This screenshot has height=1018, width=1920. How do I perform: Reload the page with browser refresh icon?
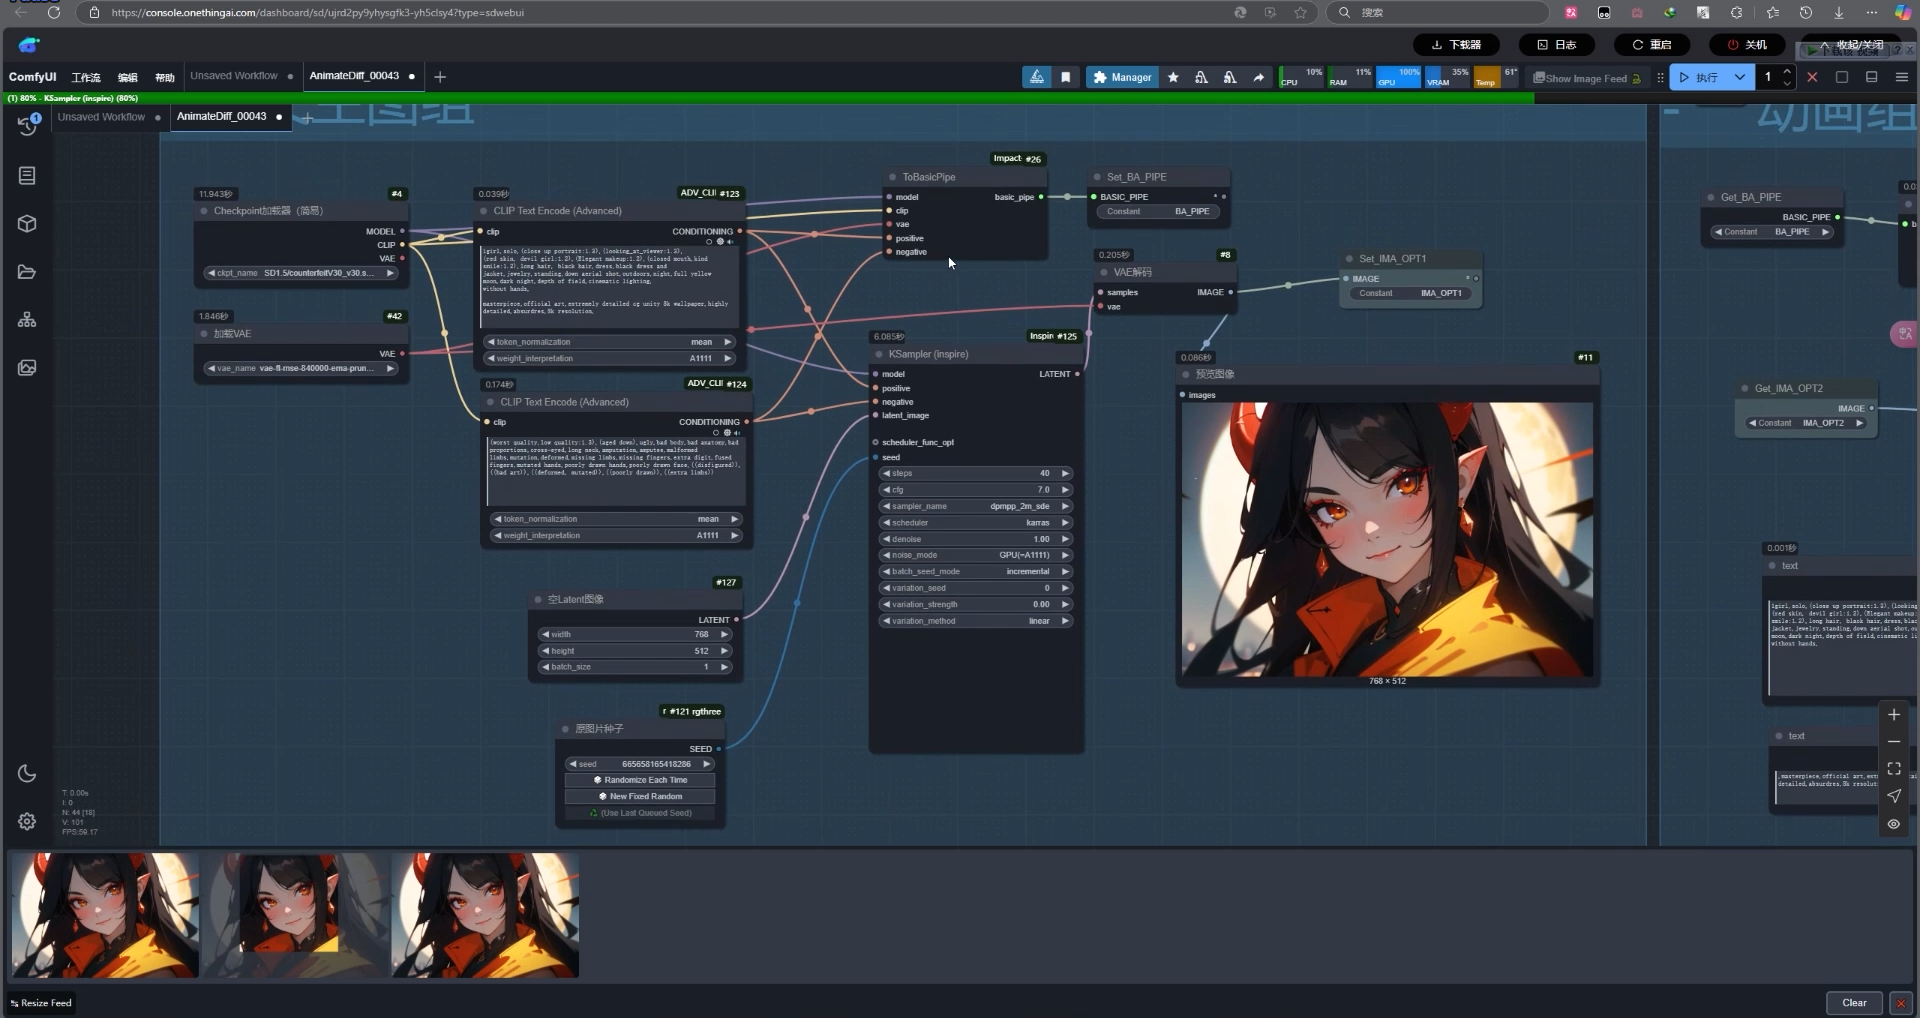pos(54,12)
